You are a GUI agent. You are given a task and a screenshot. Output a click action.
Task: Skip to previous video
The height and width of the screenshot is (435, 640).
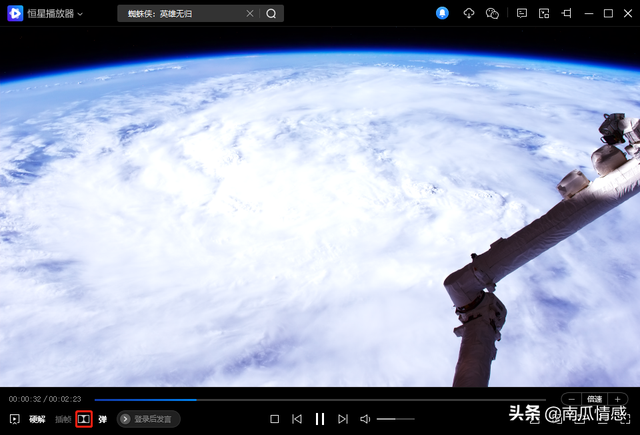297,419
